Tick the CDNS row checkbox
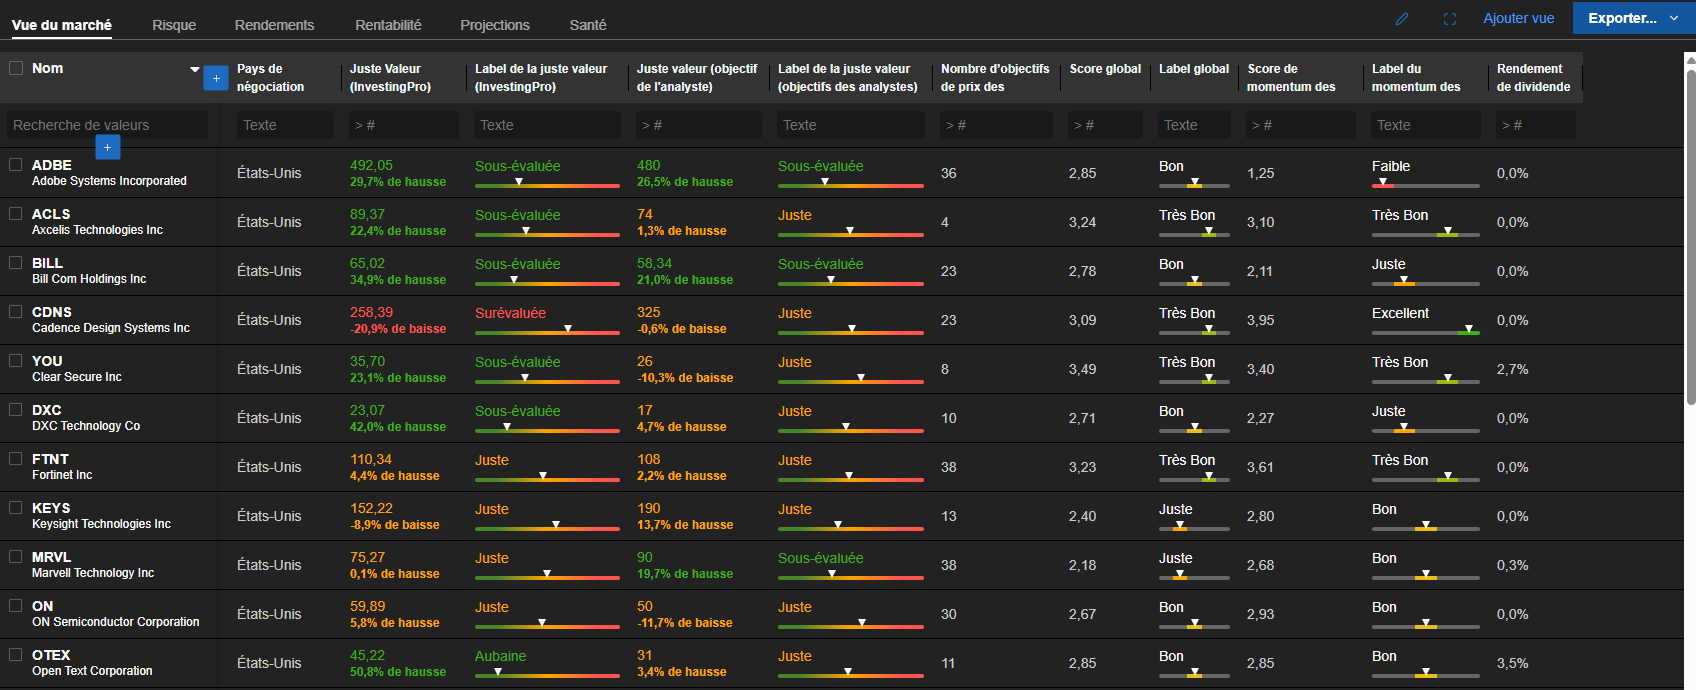The height and width of the screenshot is (690, 1696). click(x=16, y=311)
